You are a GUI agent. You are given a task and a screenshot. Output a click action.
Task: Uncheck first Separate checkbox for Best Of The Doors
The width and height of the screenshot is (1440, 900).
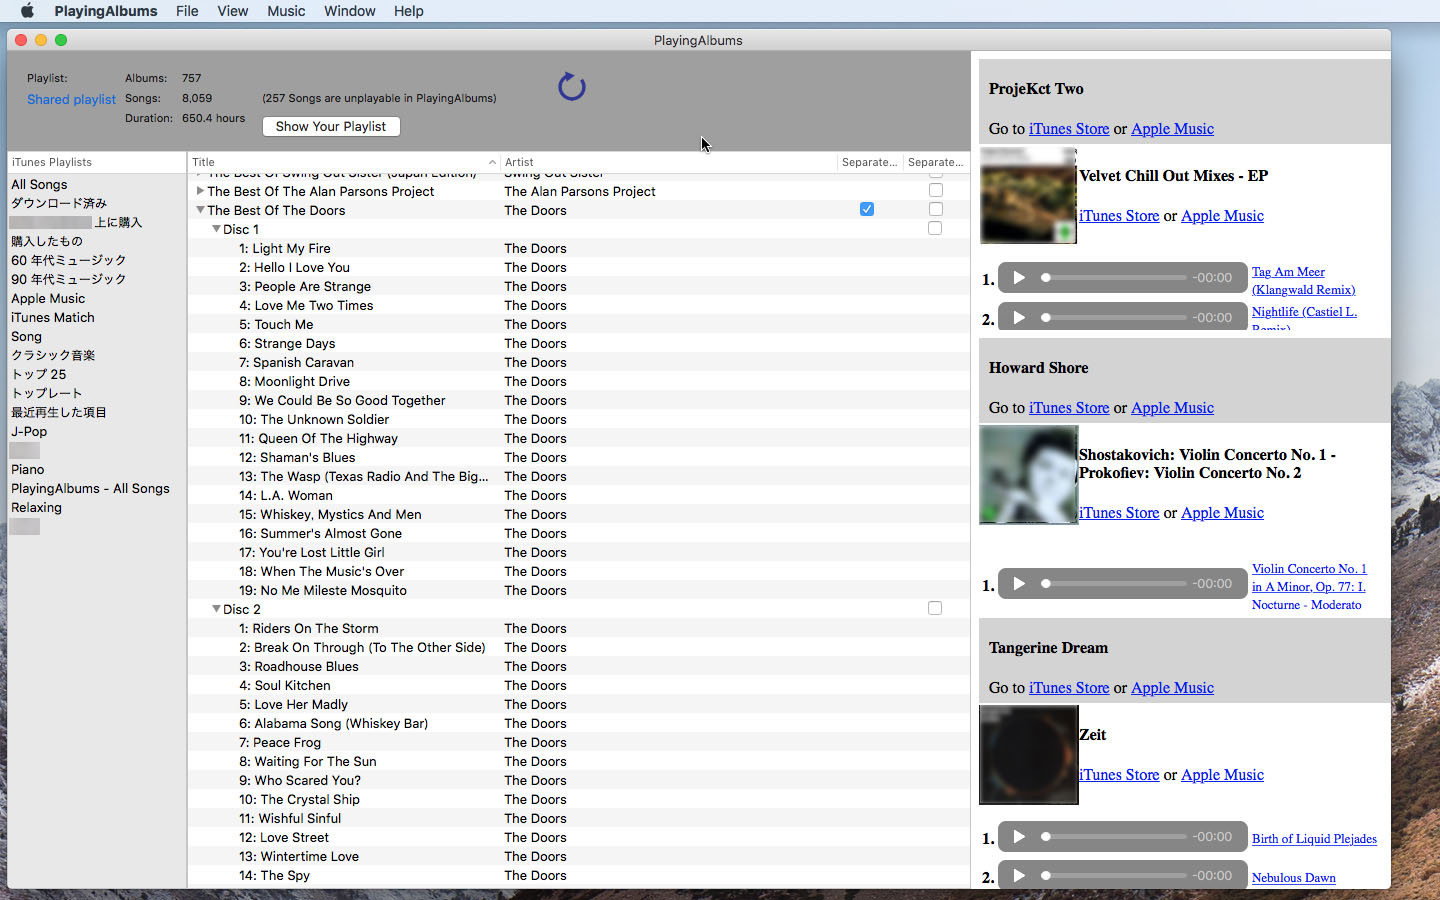point(867,209)
